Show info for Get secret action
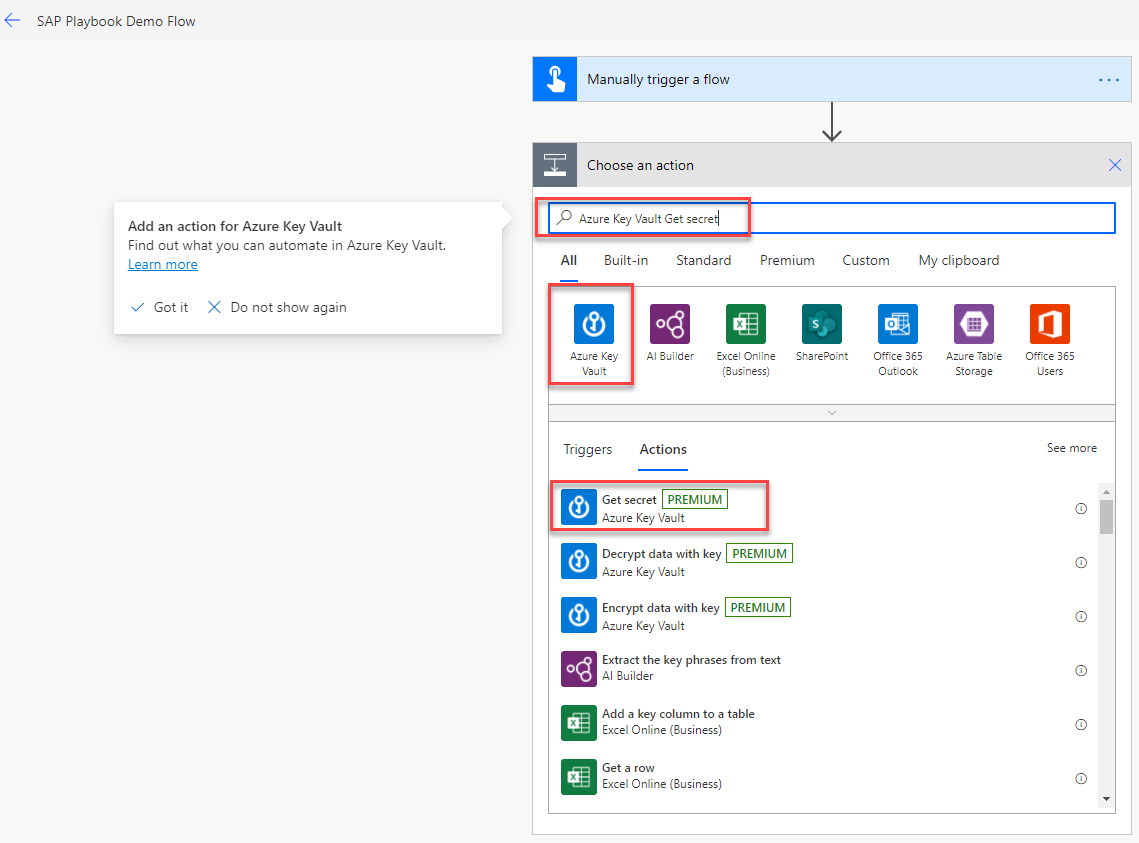The width and height of the screenshot is (1139, 843). 1081,508
